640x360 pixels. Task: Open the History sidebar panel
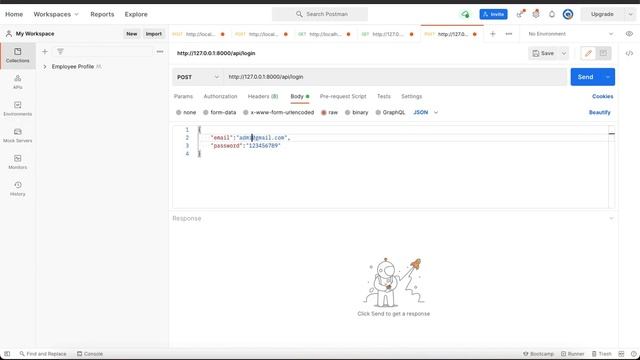18,189
